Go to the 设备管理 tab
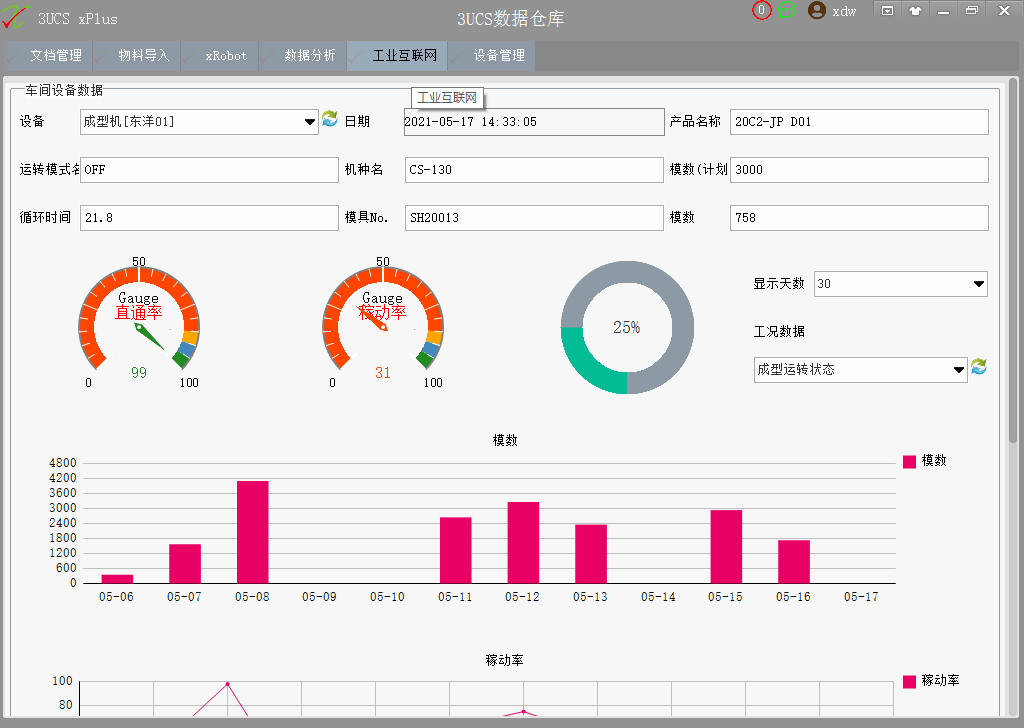The height and width of the screenshot is (728, 1024). tap(492, 56)
